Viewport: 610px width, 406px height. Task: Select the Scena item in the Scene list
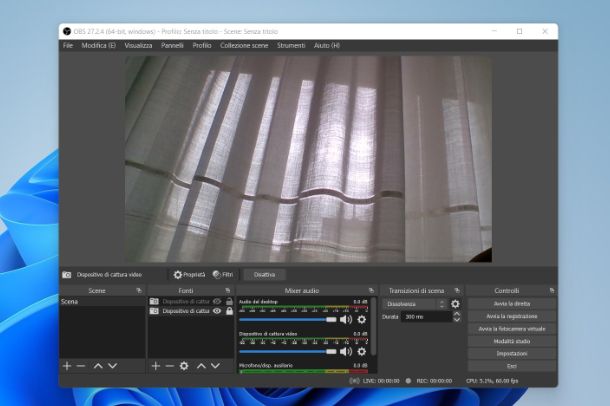pyautogui.click(x=102, y=301)
